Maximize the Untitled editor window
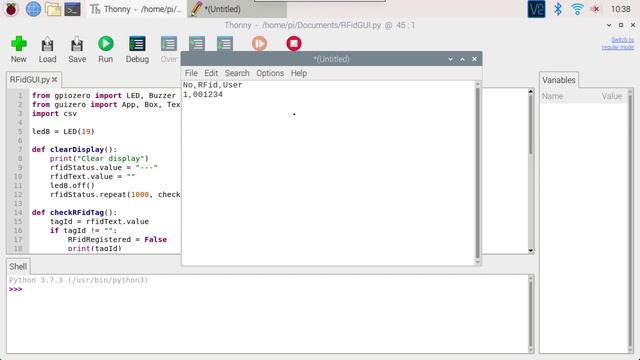This screenshot has width=640, height=360. (x=462, y=59)
